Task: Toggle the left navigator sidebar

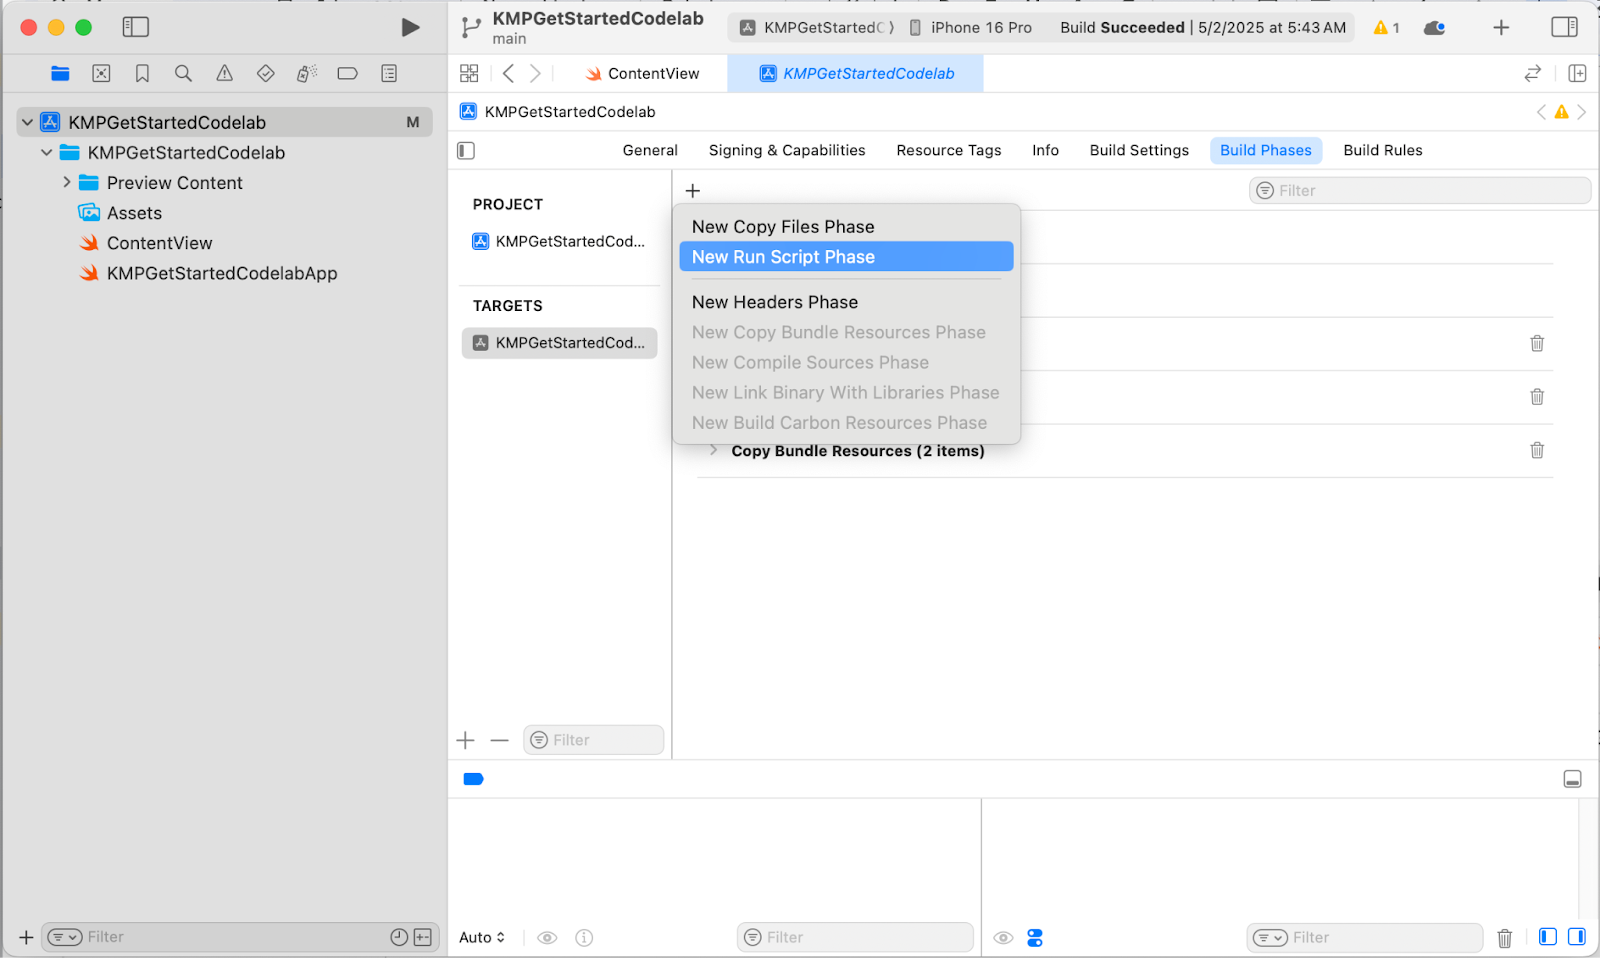Action: coord(135,27)
